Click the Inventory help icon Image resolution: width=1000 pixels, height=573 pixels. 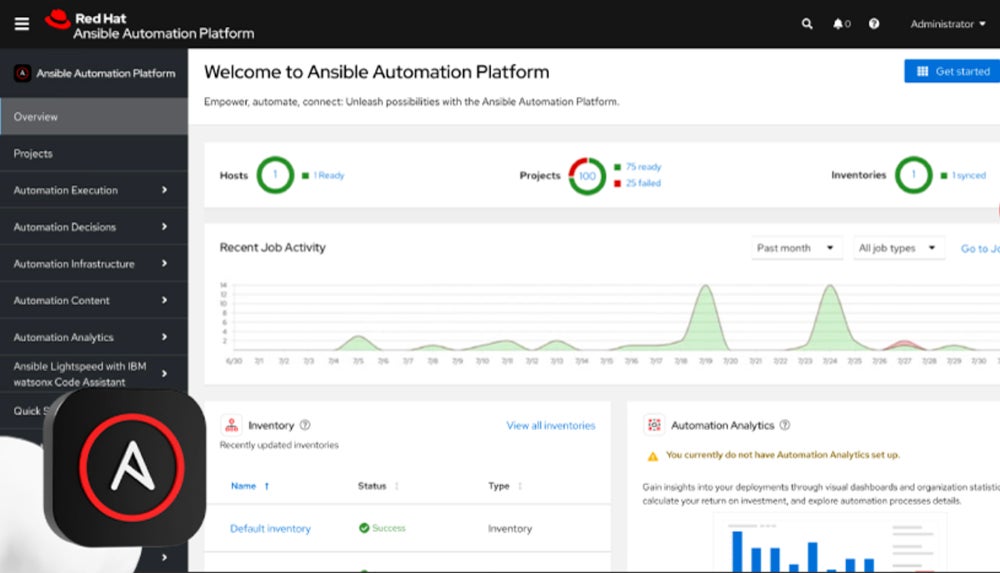click(305, 425)
